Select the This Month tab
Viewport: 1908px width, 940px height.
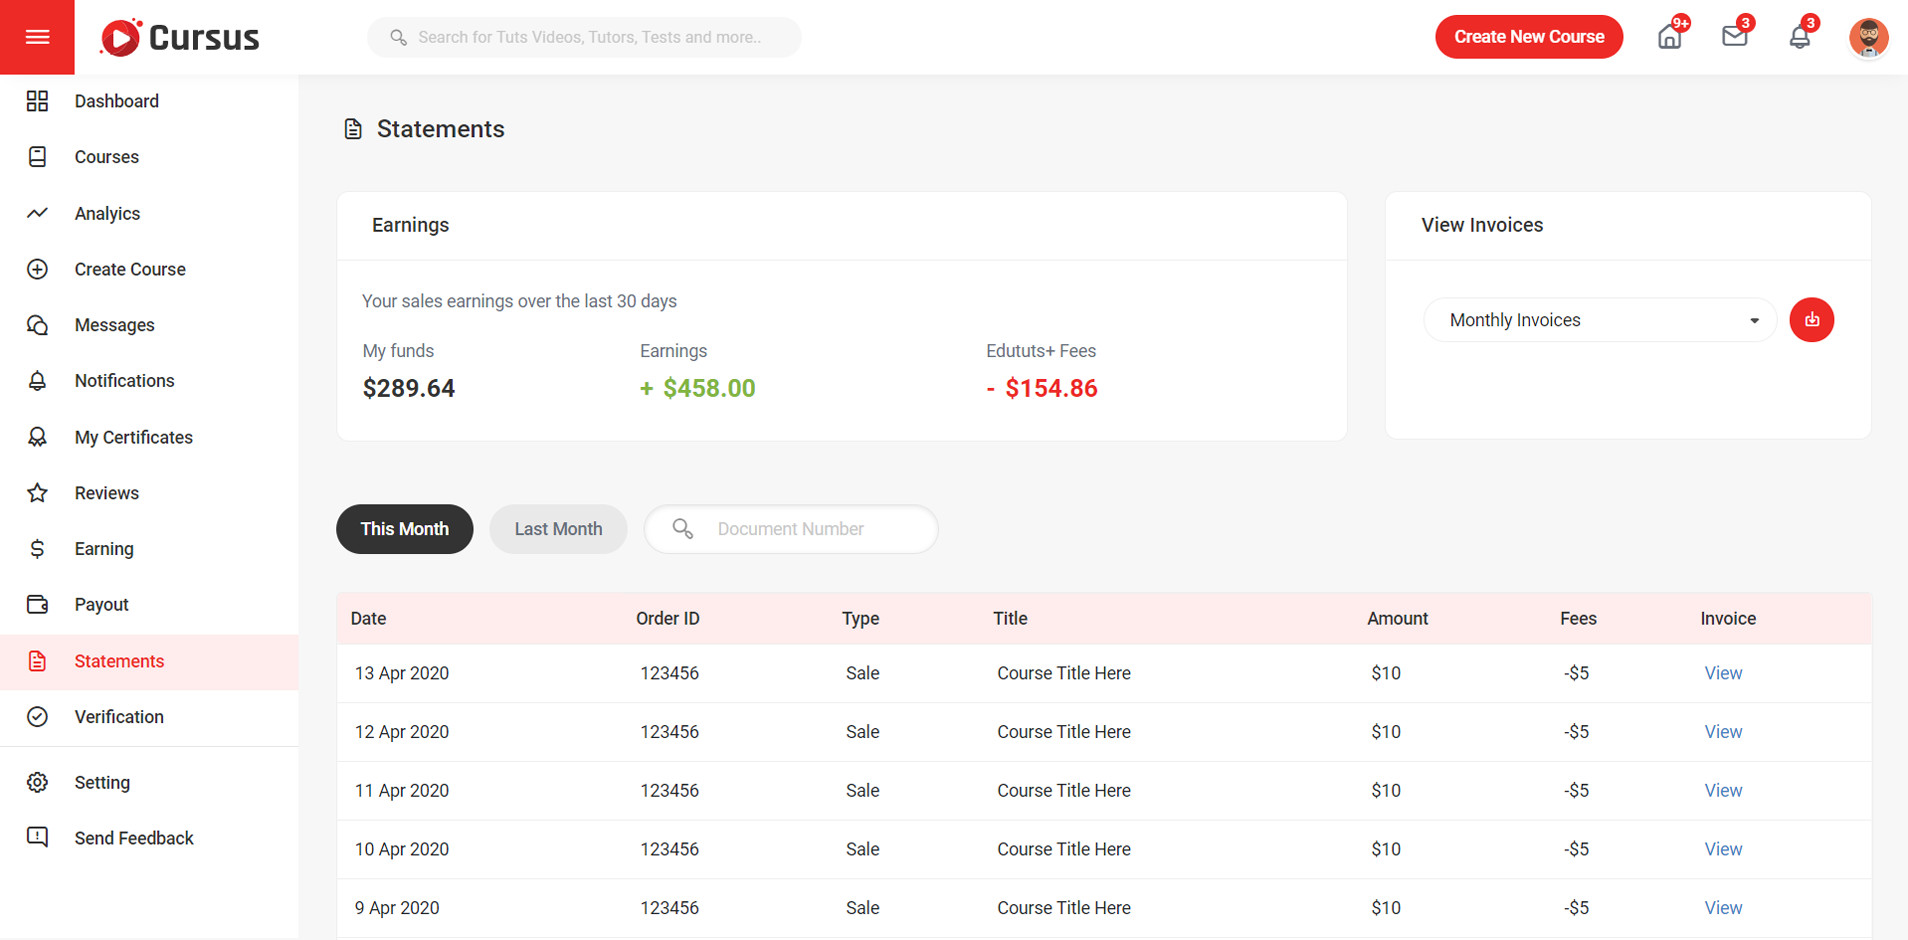[x=404, y=529]
